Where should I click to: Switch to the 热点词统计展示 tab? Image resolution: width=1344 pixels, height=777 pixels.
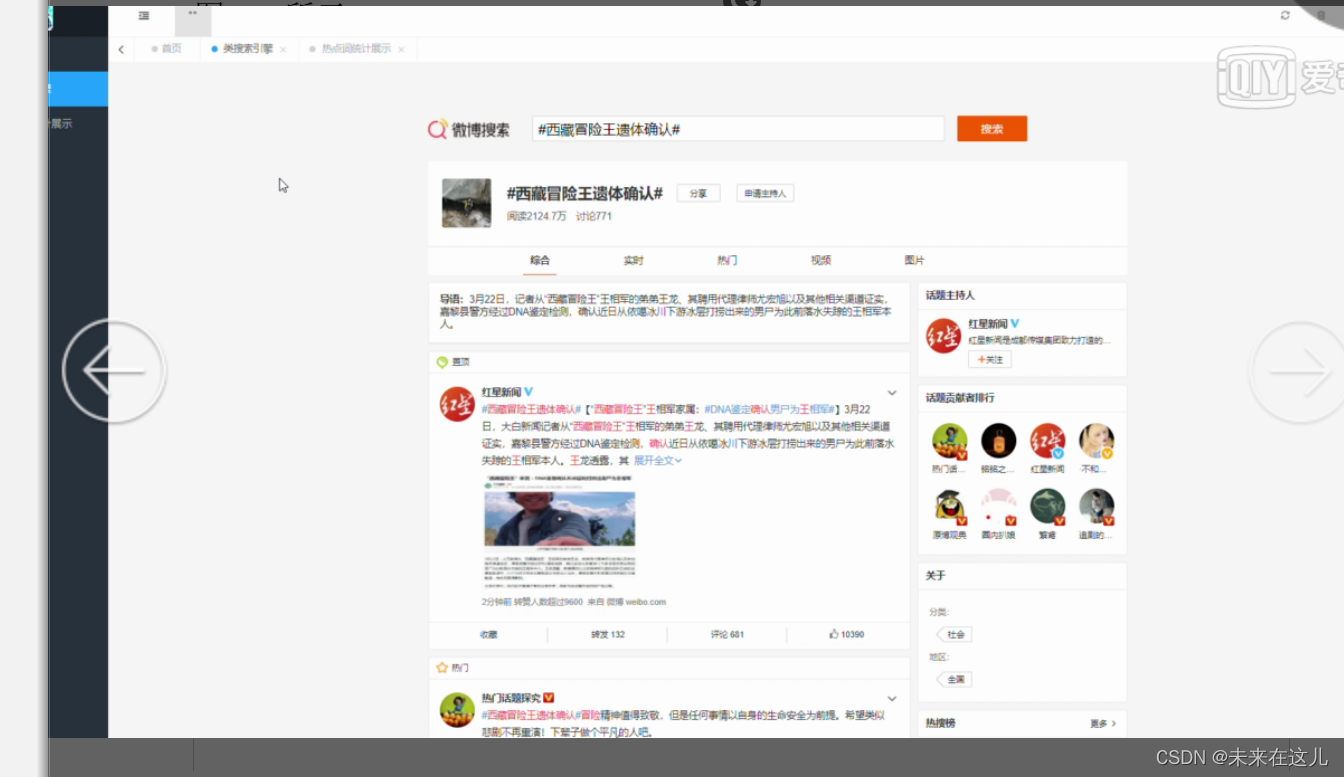pos(356,49)
